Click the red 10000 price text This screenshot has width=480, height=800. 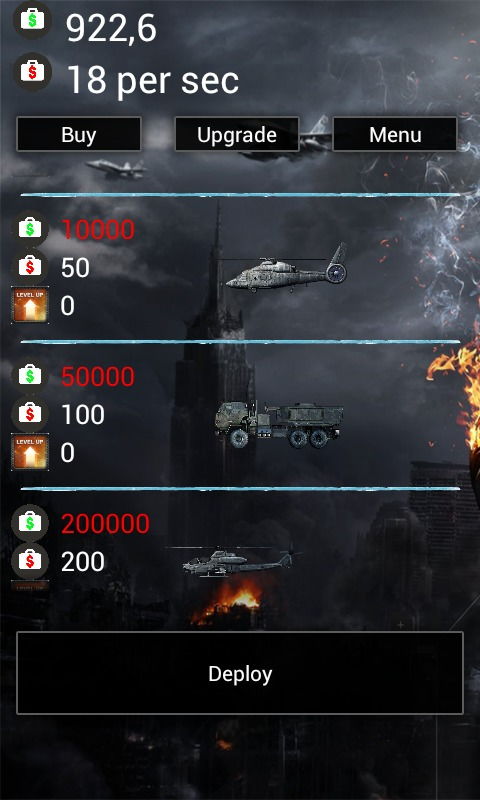[98, 230]
